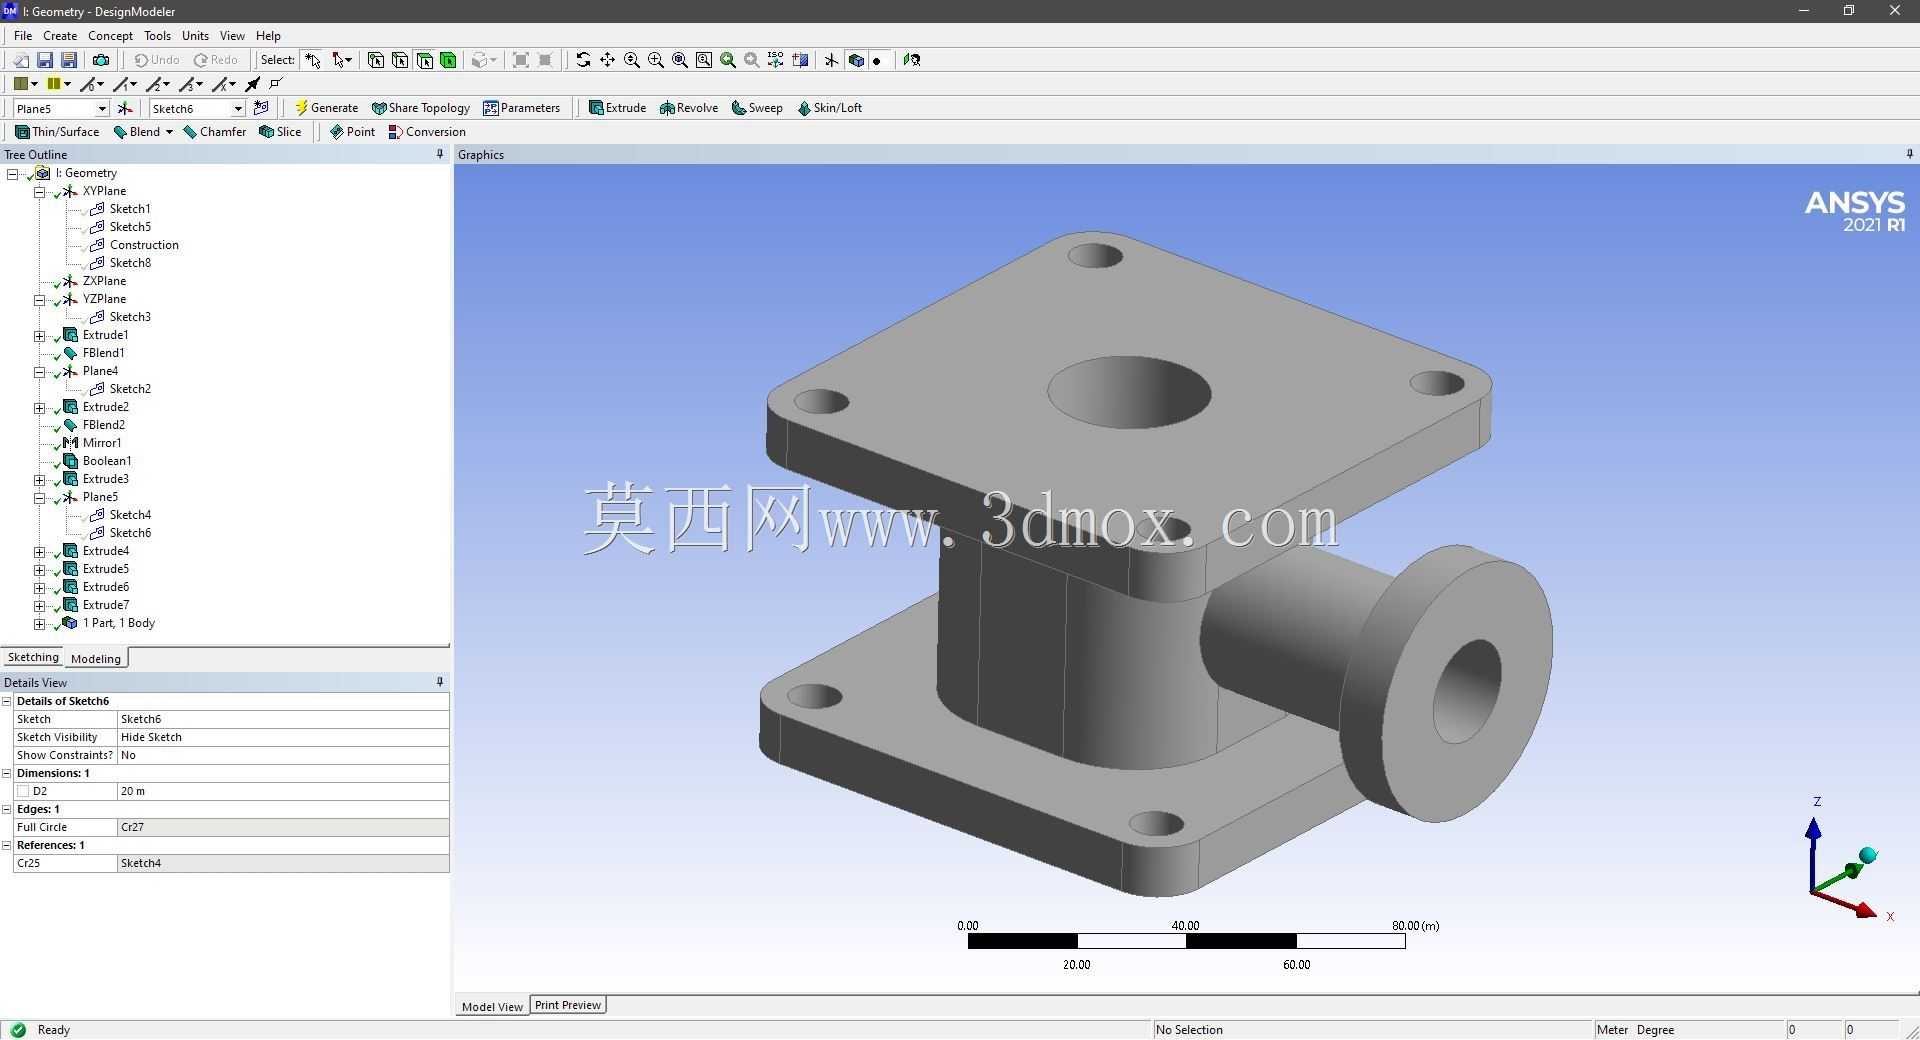Viewport: 1920px width, 1040px height.
Task: Select the Mirror1 tree item
Action: (x=102, y=443)
